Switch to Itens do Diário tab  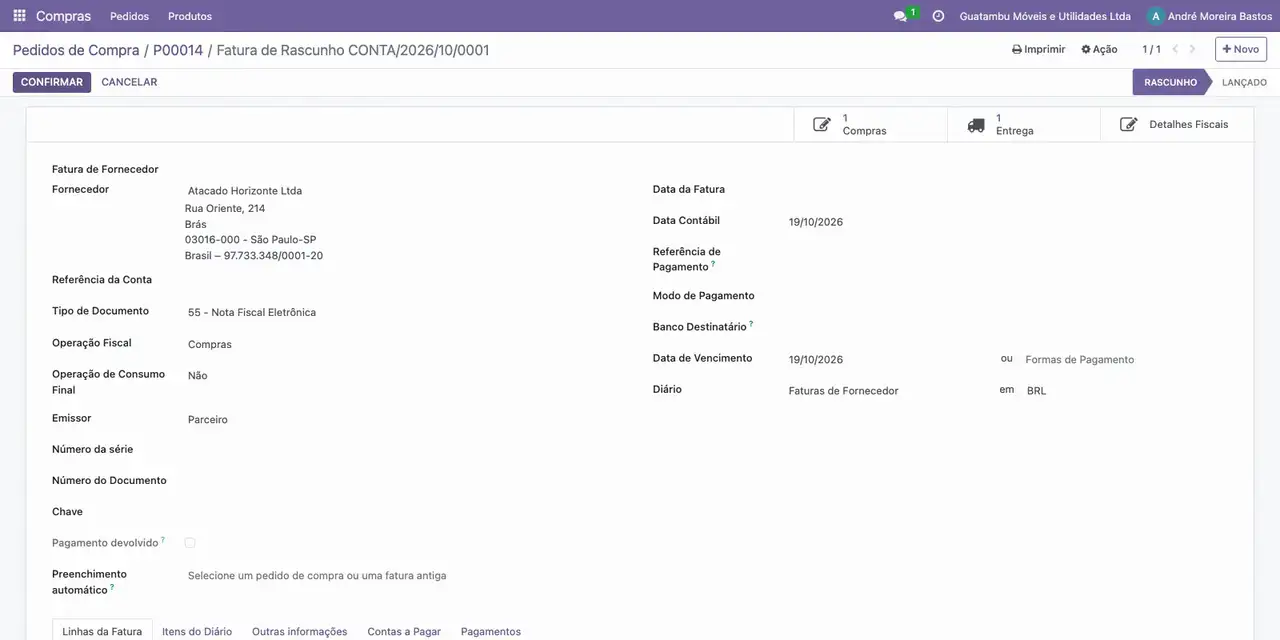click(197, 631)
